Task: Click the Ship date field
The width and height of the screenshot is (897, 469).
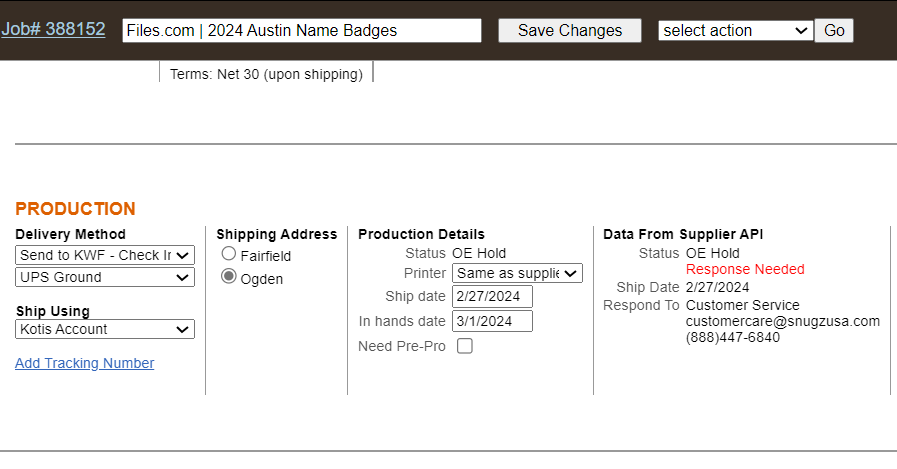Action: (x=492, y=297)
